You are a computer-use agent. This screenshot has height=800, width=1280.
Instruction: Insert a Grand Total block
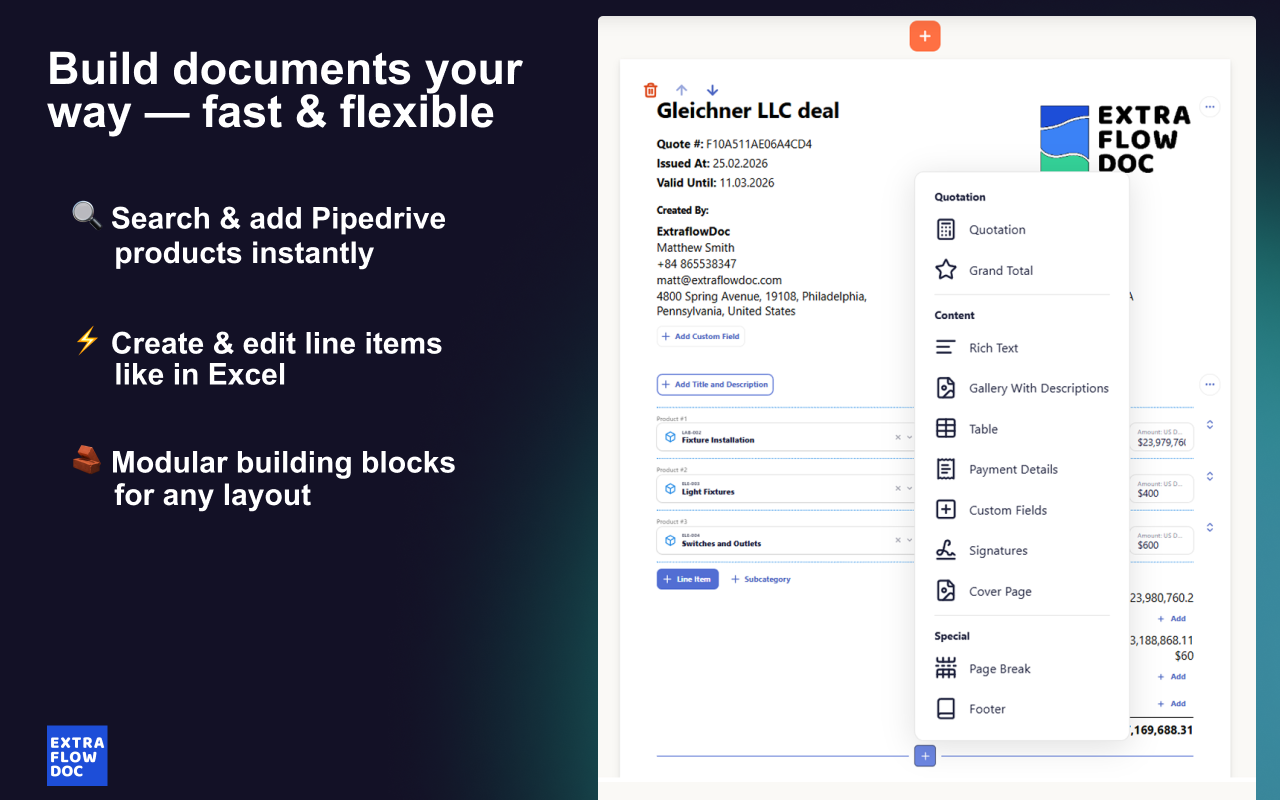click(999, 270)
